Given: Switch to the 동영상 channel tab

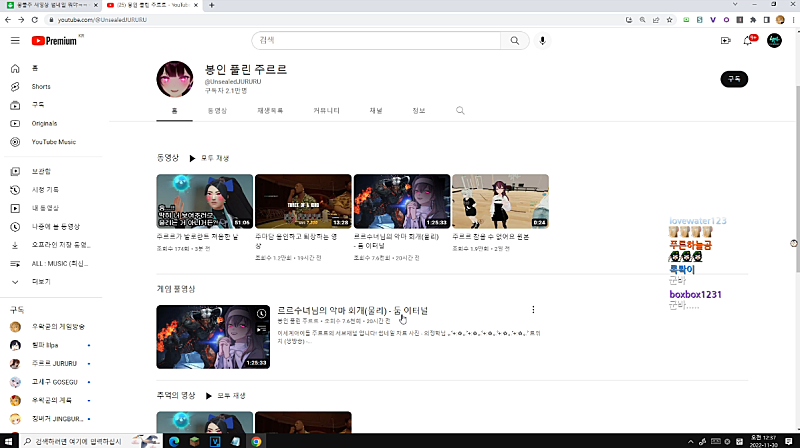Looking at the screenshot, I should 217,110.
